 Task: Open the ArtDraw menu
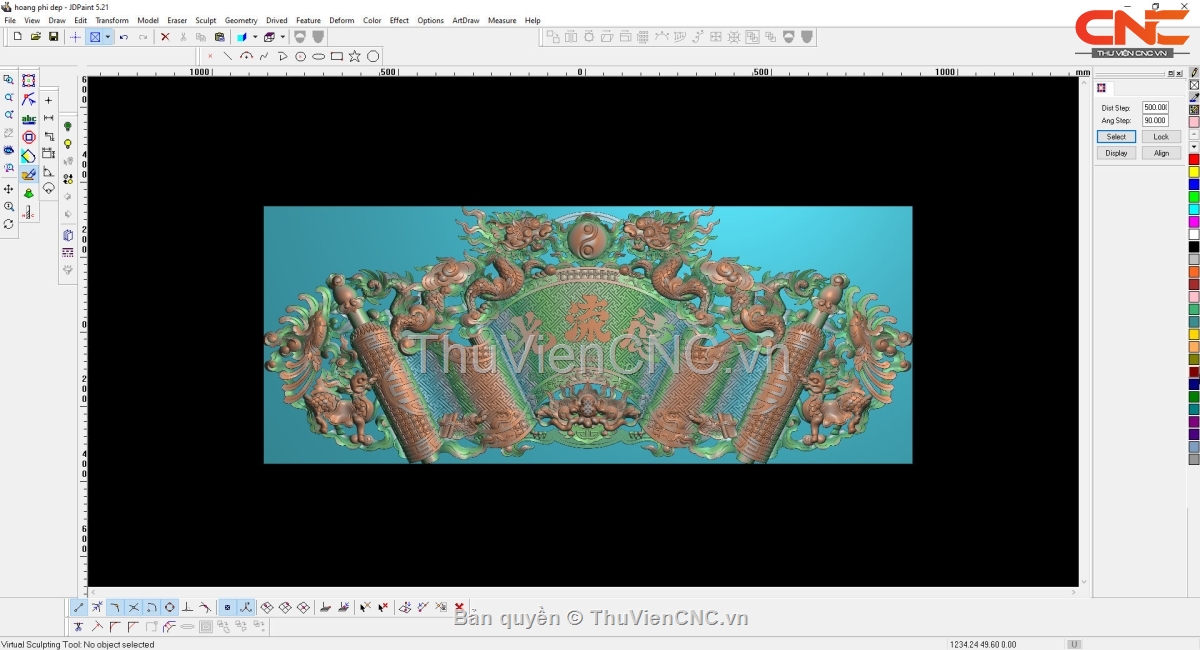pos(466,20)
